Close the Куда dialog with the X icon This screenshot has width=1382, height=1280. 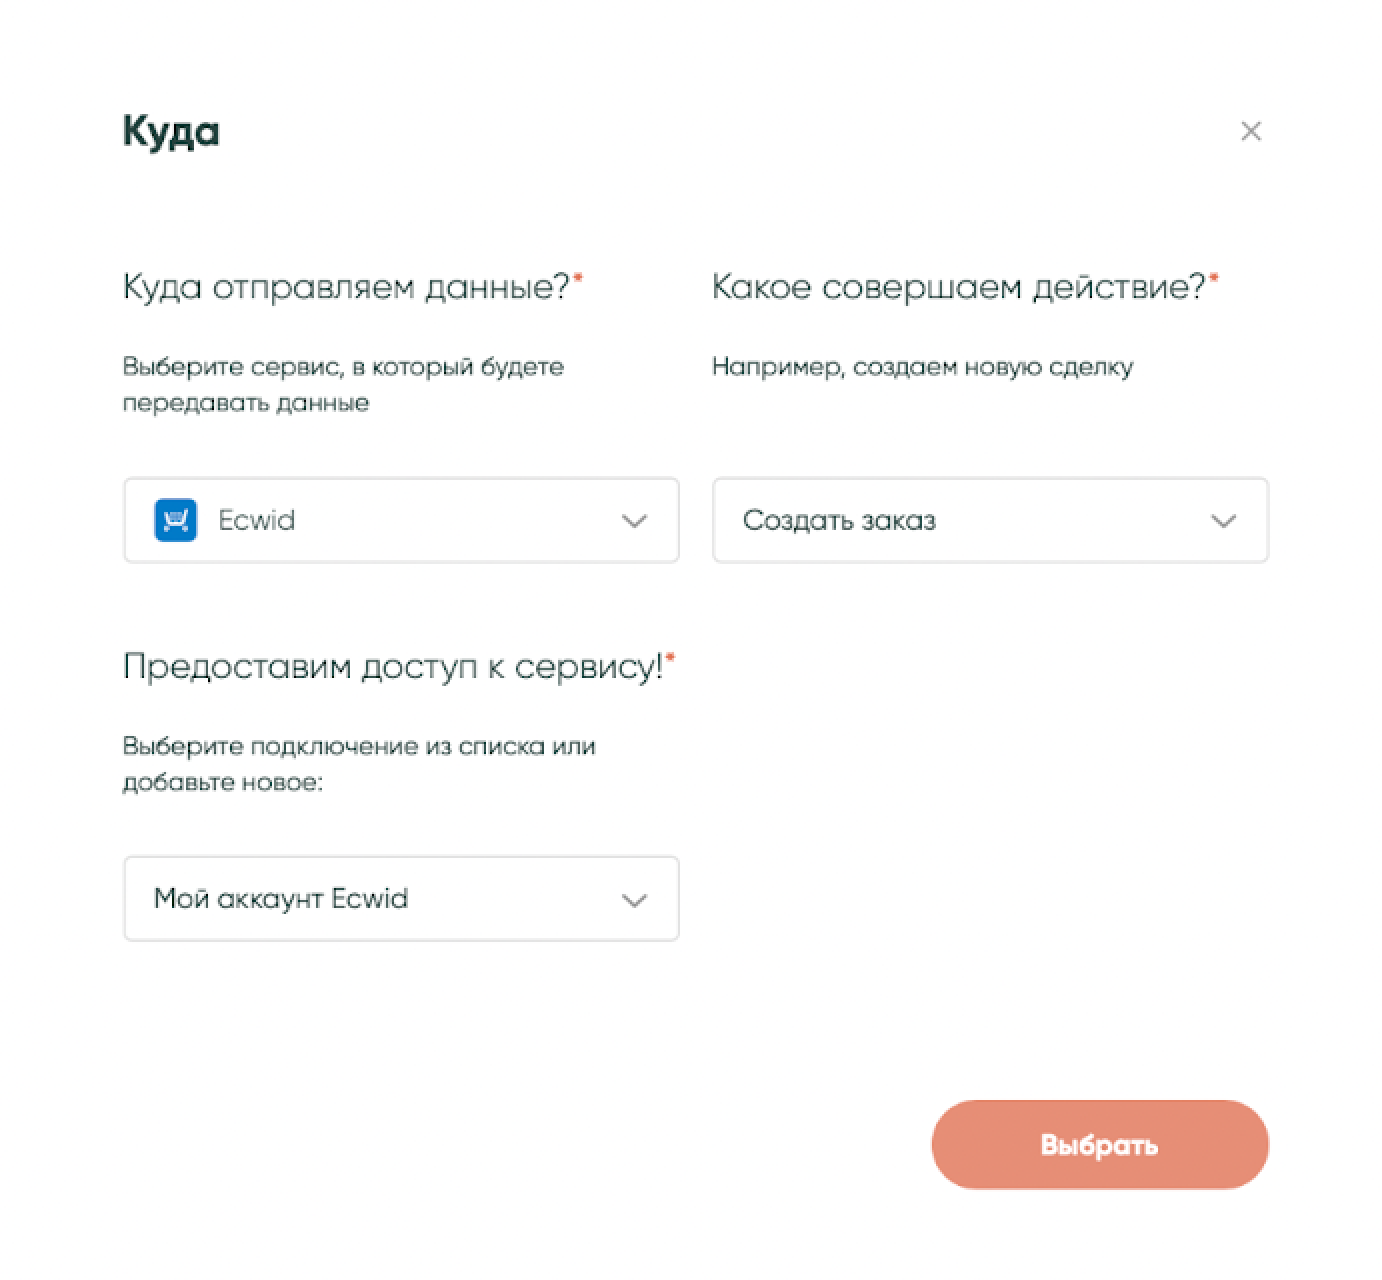click(1250, 131)
